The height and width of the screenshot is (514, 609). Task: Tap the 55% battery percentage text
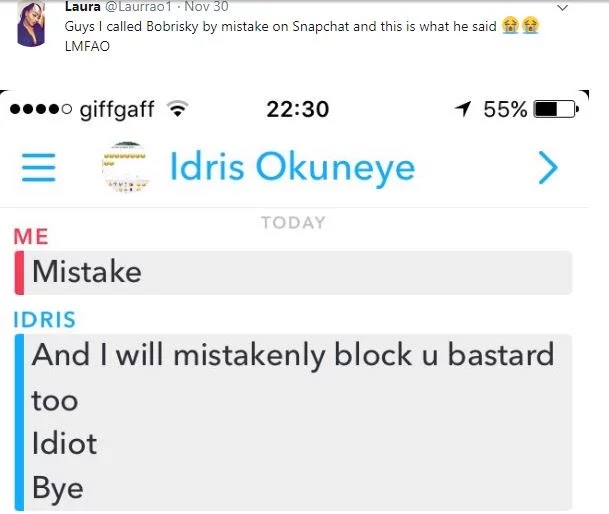(x=505, y=109)
